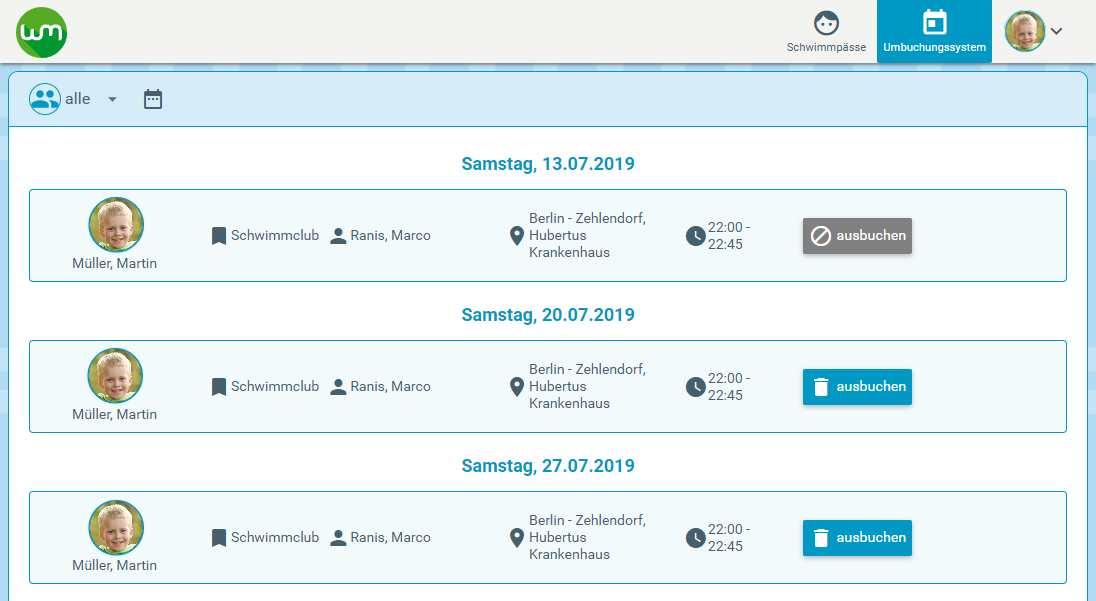Image resolution: width=1096 pixels, height=601 pixels.
Task: Click clock icon in 20.07.2019 entry
Action: pyautogui.click(x=695, y=387)
